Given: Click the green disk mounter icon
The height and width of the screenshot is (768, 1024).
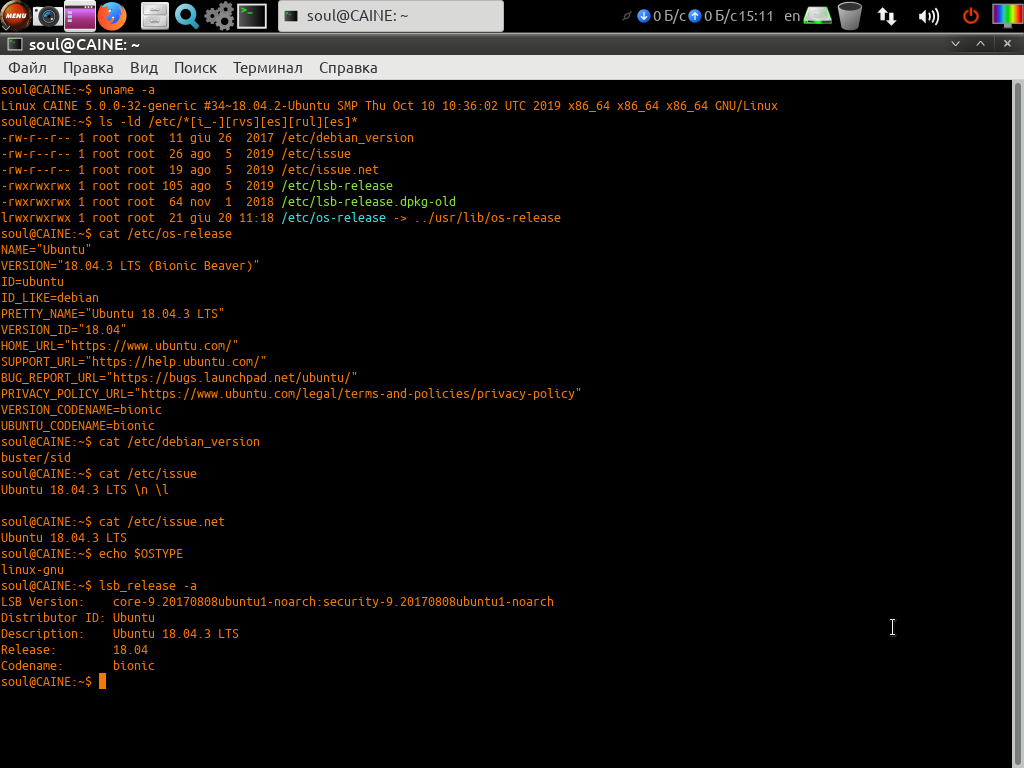Looking at the screenshot, I should point(818,16).
